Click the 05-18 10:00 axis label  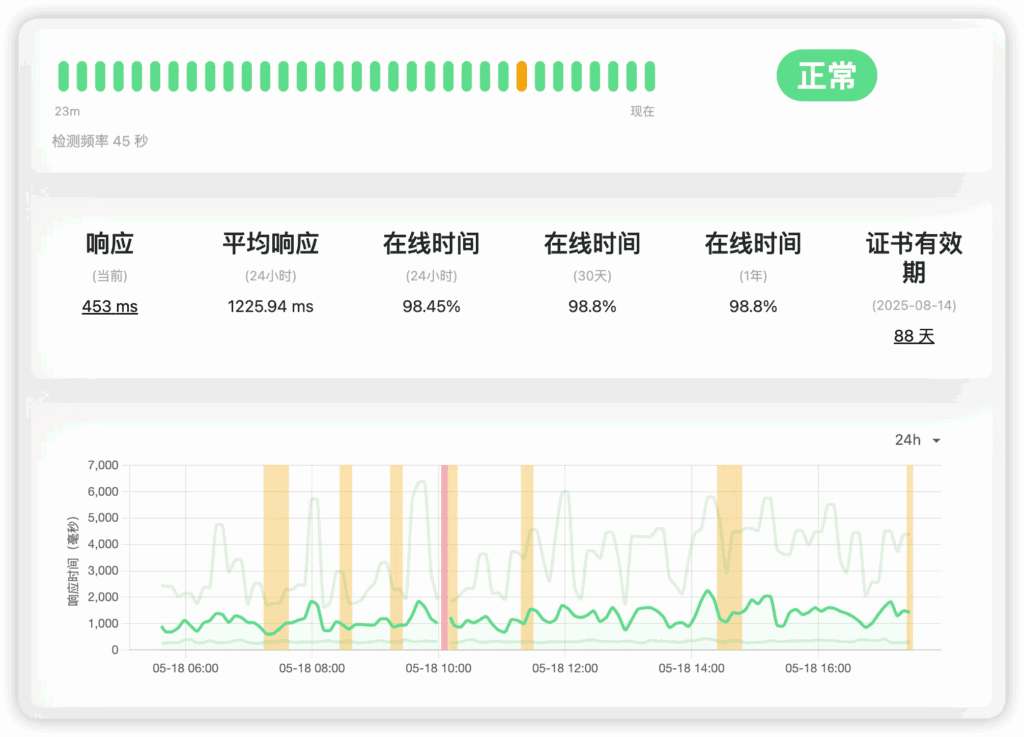pyautogui.click(x=438, y=668)
